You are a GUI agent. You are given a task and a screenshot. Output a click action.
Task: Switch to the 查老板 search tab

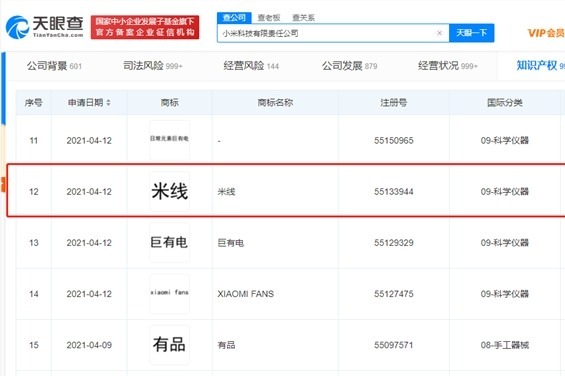click(x=269, y=18)
